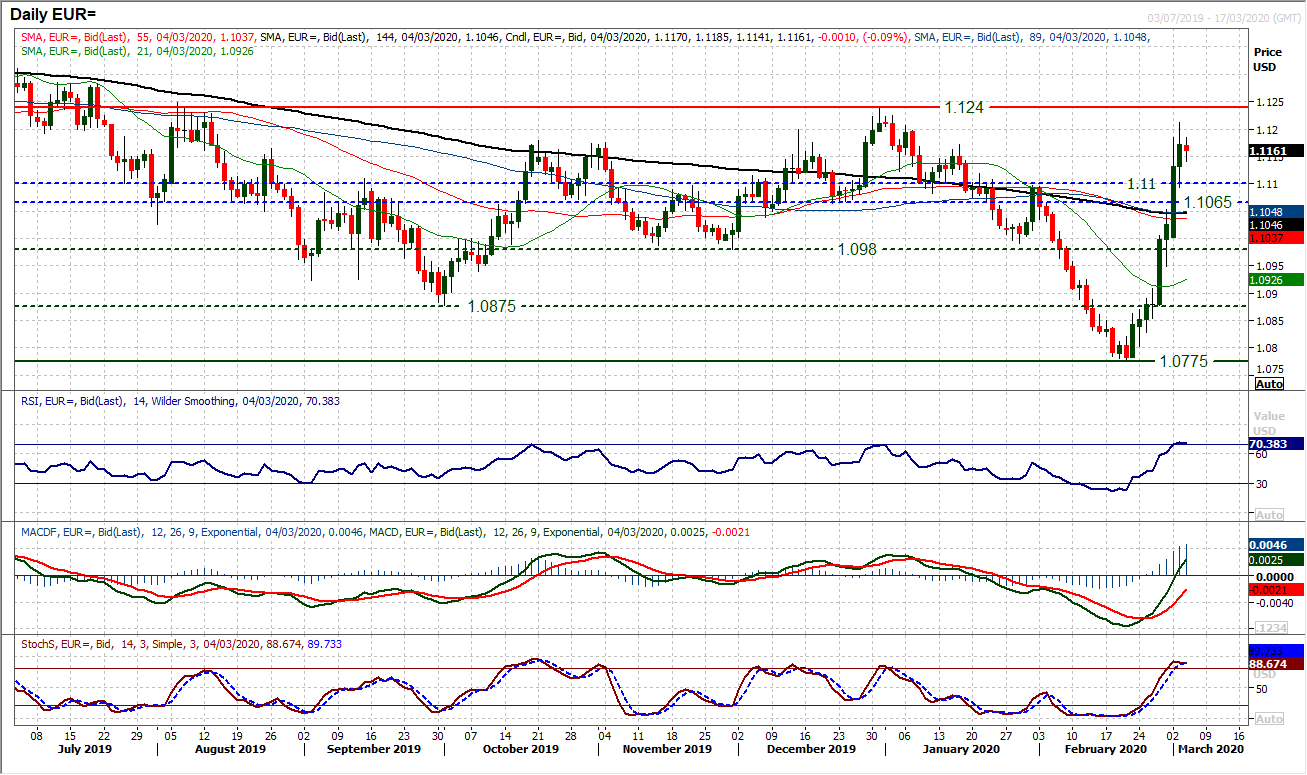1307x775 pixels.
Task: Click the Auto scale button on the RSI panel
Action: (x=1268, y=514)
